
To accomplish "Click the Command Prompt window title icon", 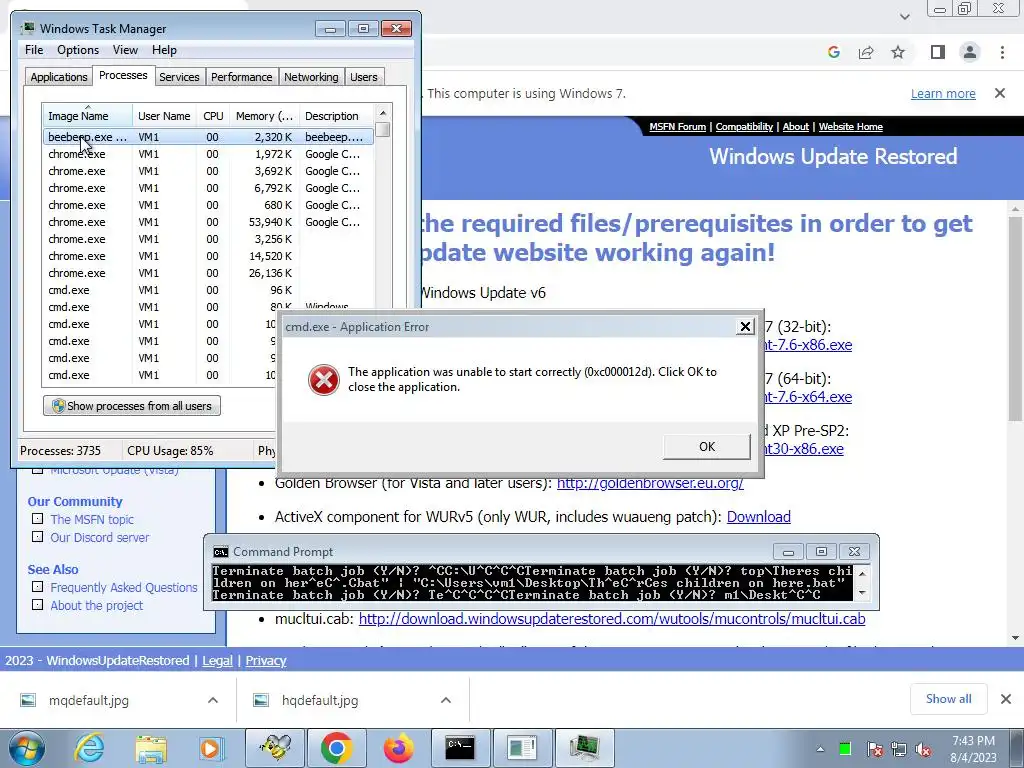I will point(221,552).
